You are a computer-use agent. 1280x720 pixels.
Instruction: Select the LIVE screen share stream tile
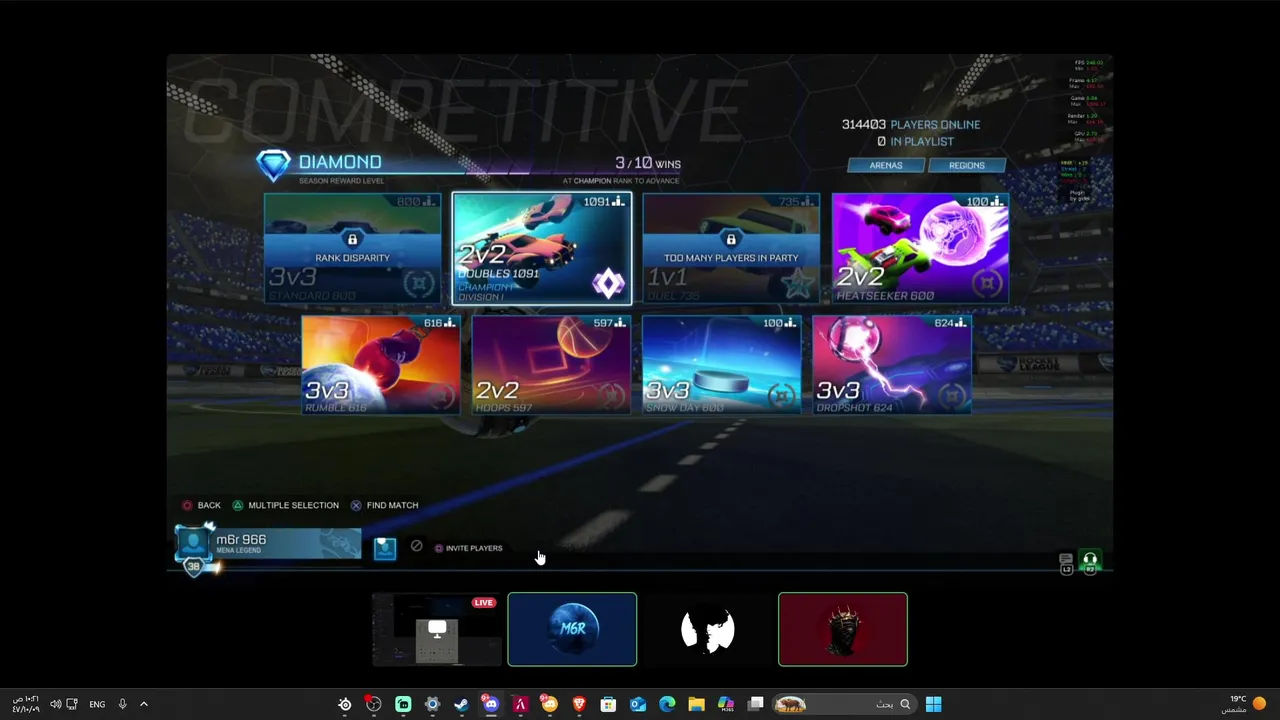(x=436, y=629)
